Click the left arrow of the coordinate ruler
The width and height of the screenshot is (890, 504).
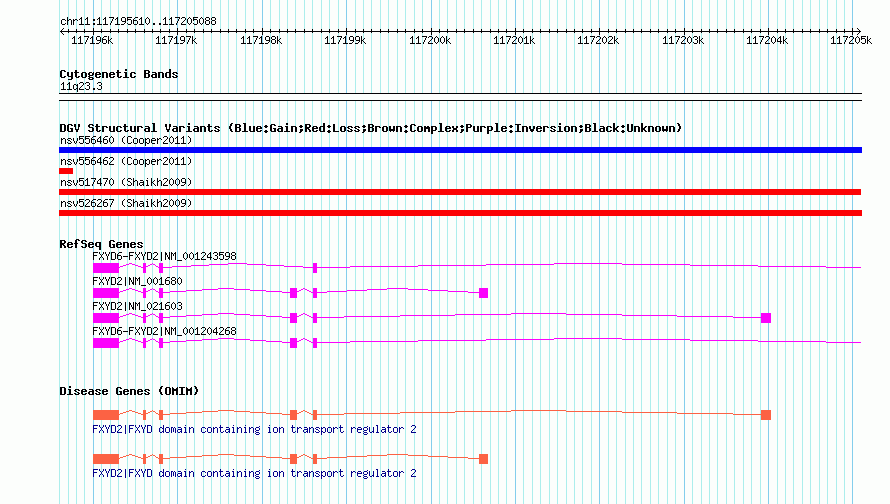coord(62,31)
